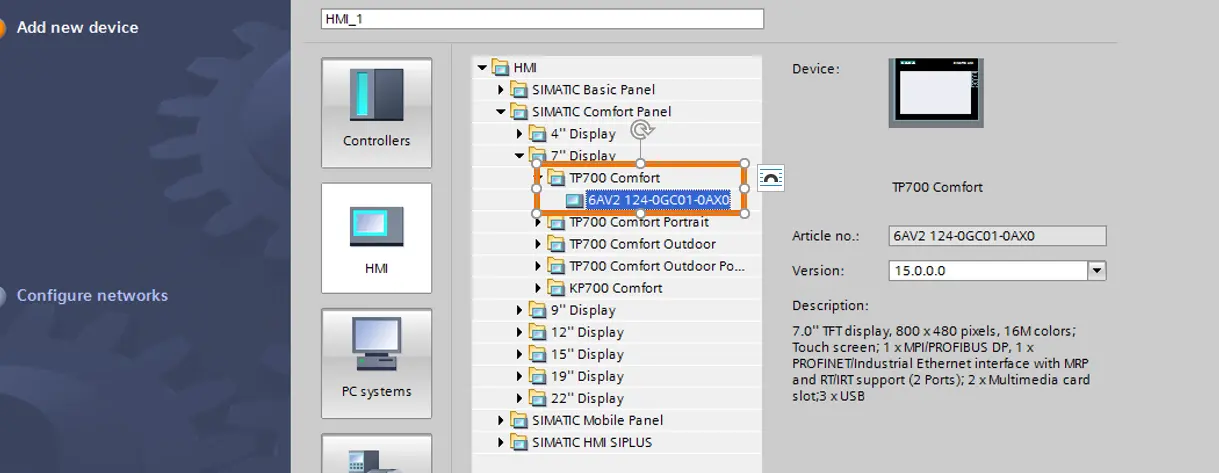Click the panel icon beside article 6AV2 124-0GC01-0AX0

[574, 201]
